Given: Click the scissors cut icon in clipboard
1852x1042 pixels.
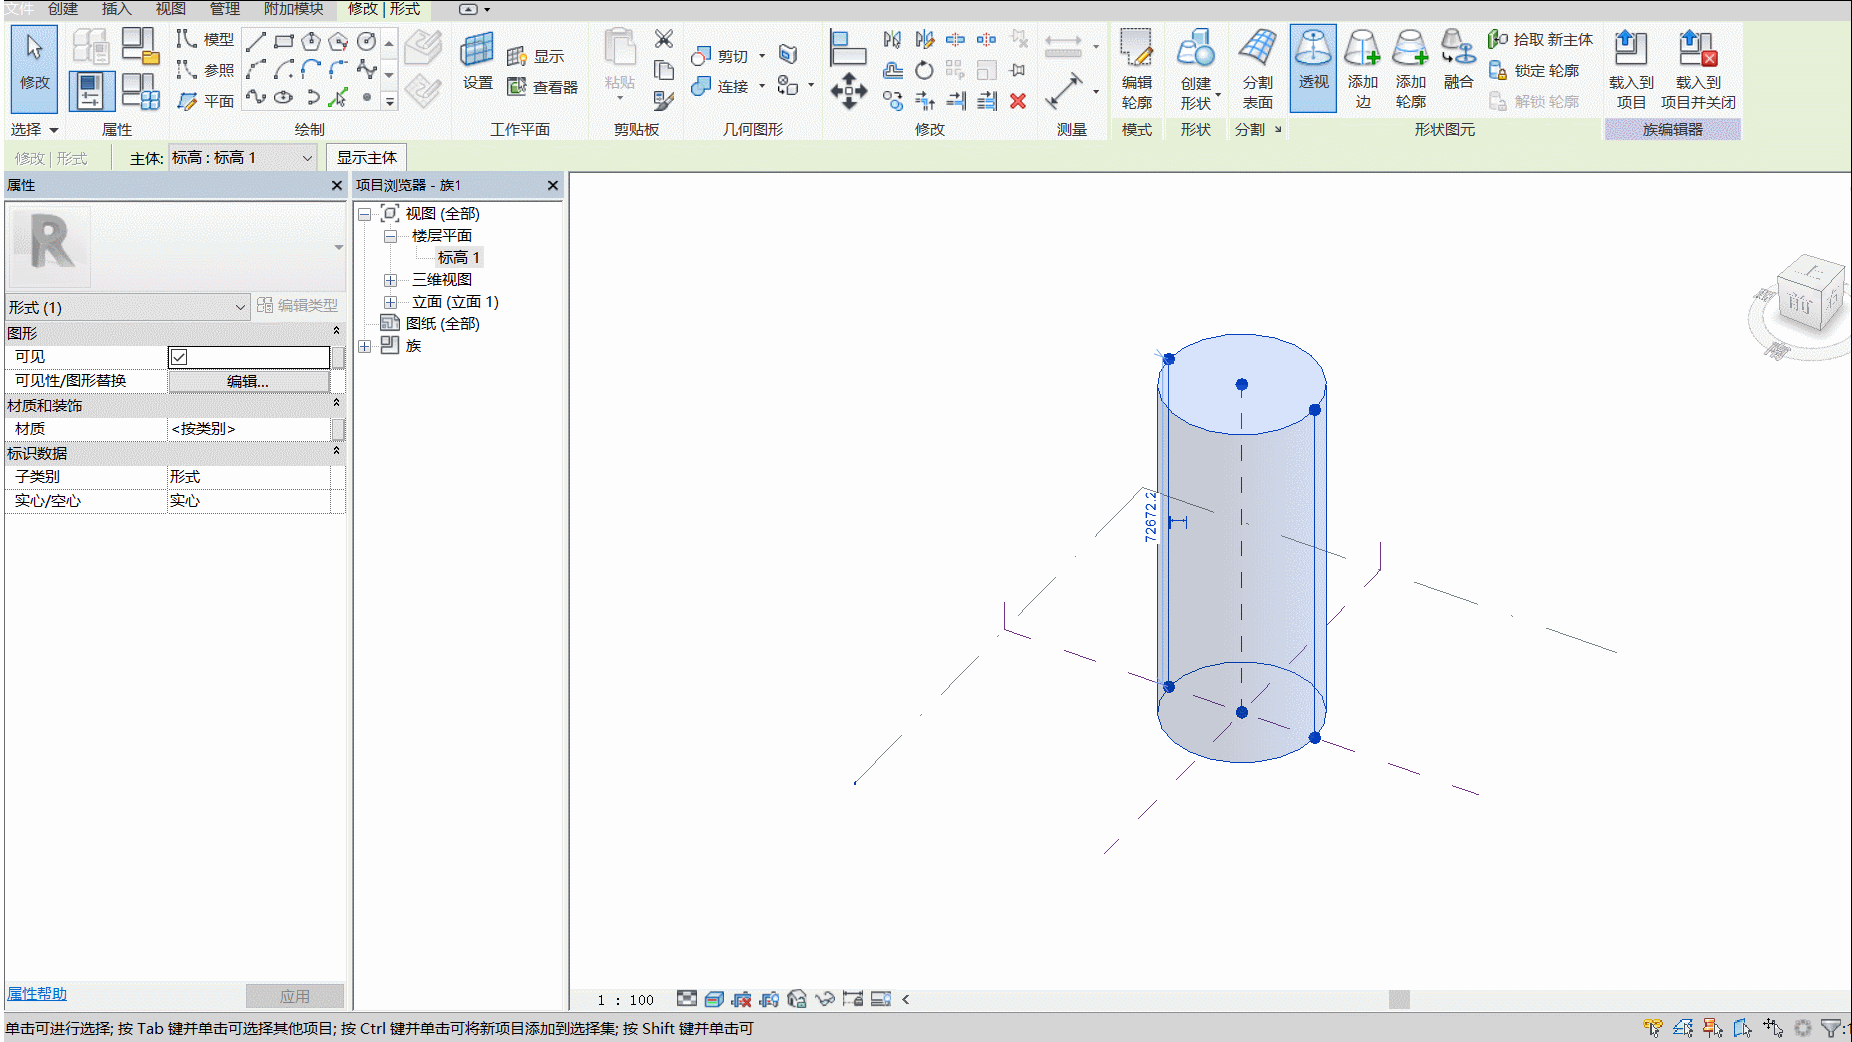Looking at the screenshot, I should point(663,39).
